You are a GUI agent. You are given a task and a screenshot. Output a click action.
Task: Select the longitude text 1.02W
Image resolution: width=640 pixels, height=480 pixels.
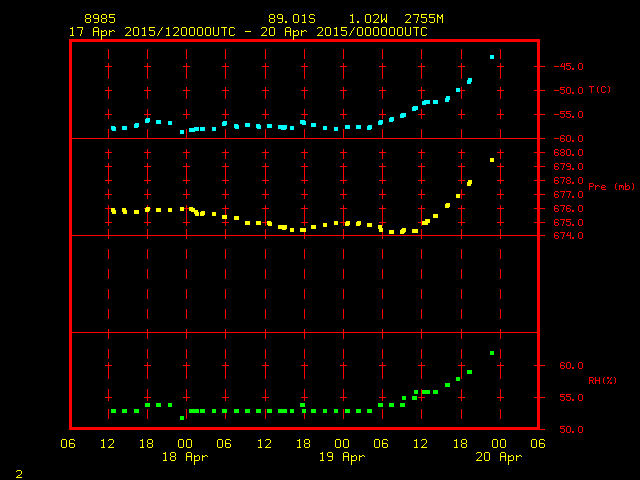[368, 19]
